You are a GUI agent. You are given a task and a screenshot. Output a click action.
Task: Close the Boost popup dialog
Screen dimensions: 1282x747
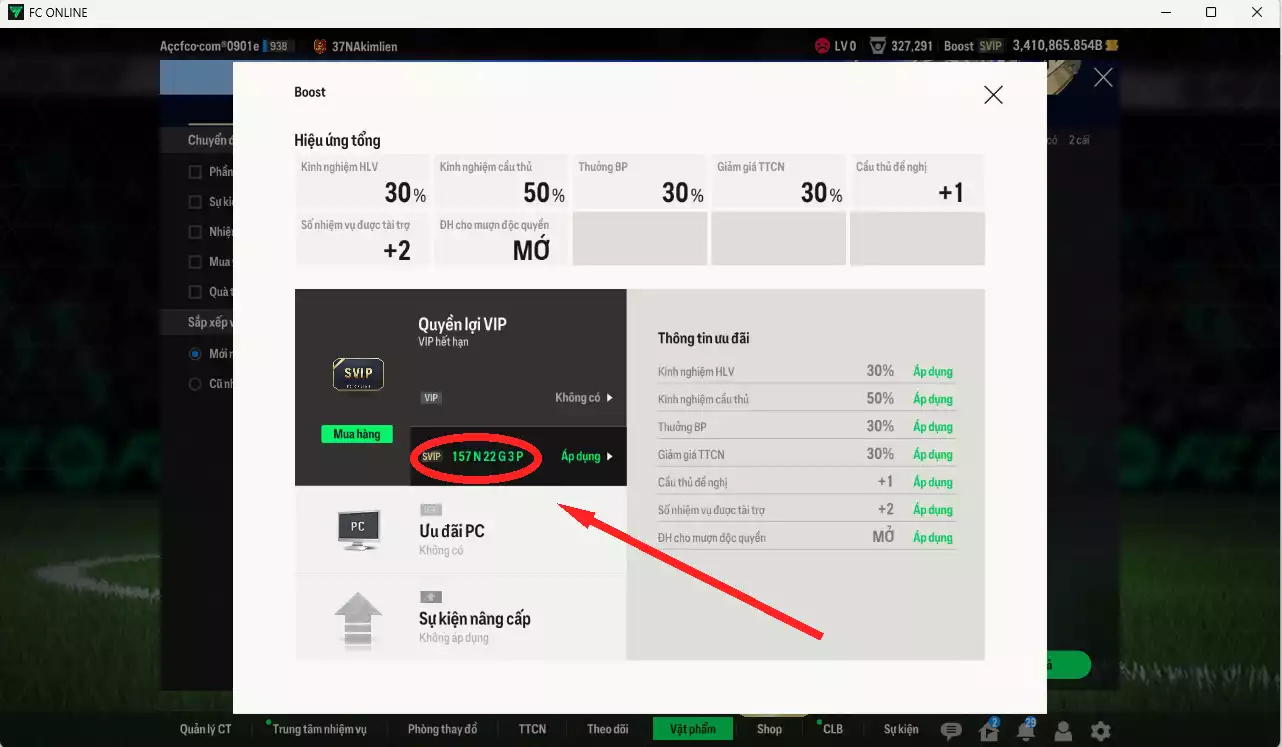(x=992, y=95)
